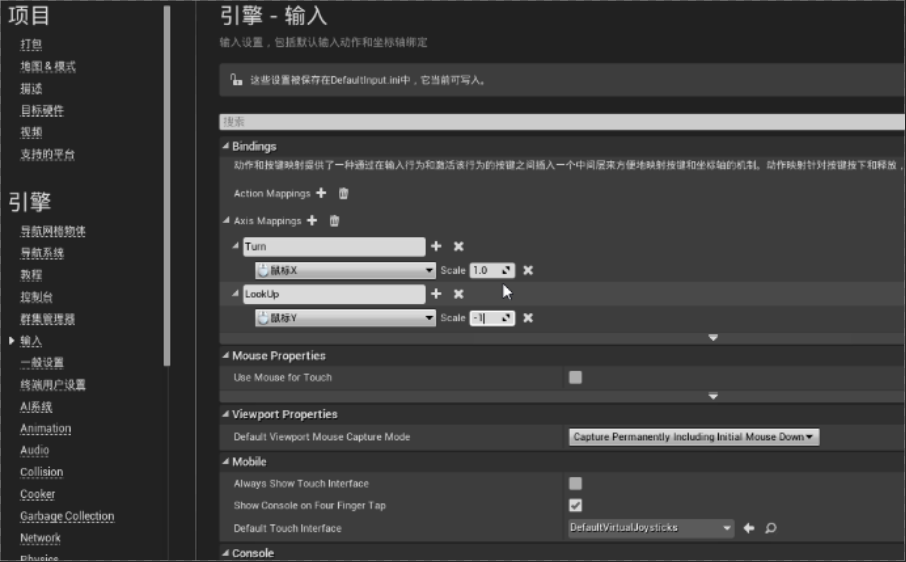Open the Default Viewport Mouse Capture Mode dropdown

694,437
